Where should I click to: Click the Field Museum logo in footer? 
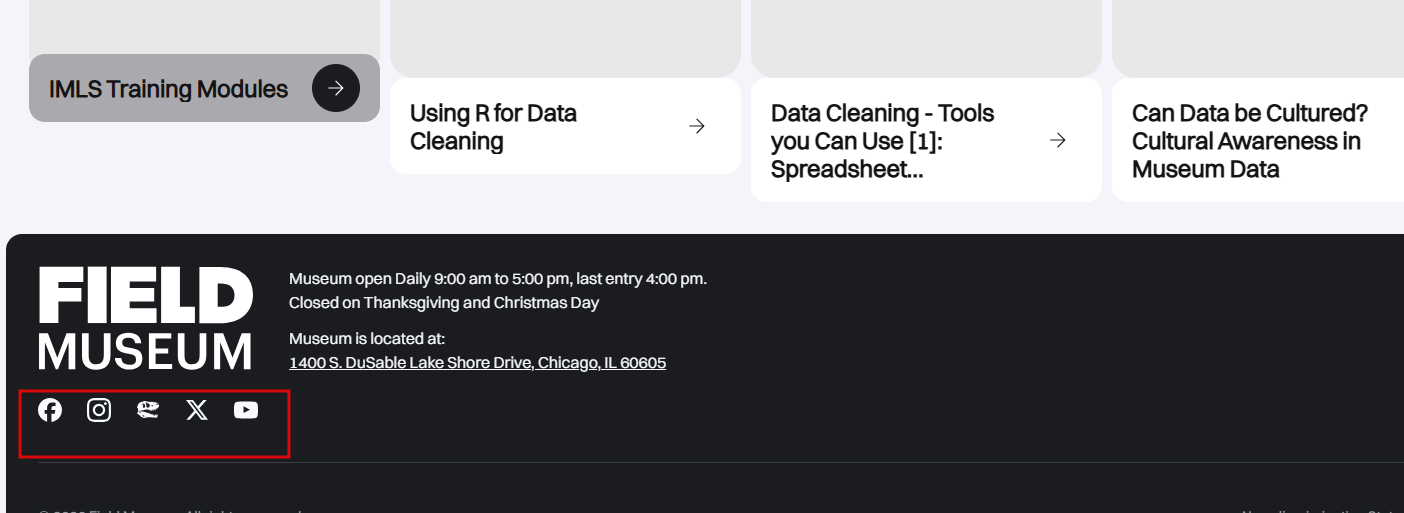point(146,318)
